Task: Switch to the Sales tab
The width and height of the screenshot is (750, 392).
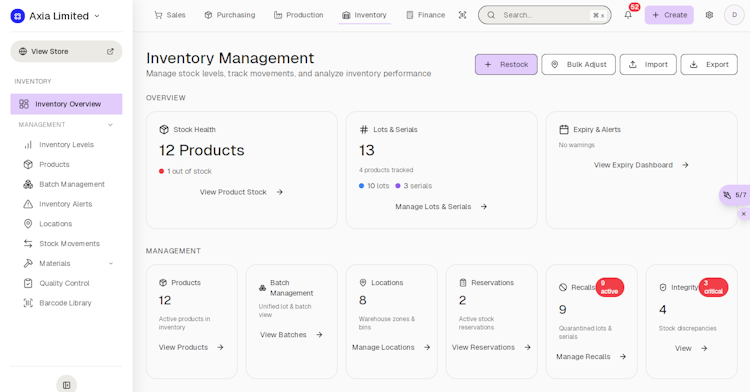Action: pos(170,15)
